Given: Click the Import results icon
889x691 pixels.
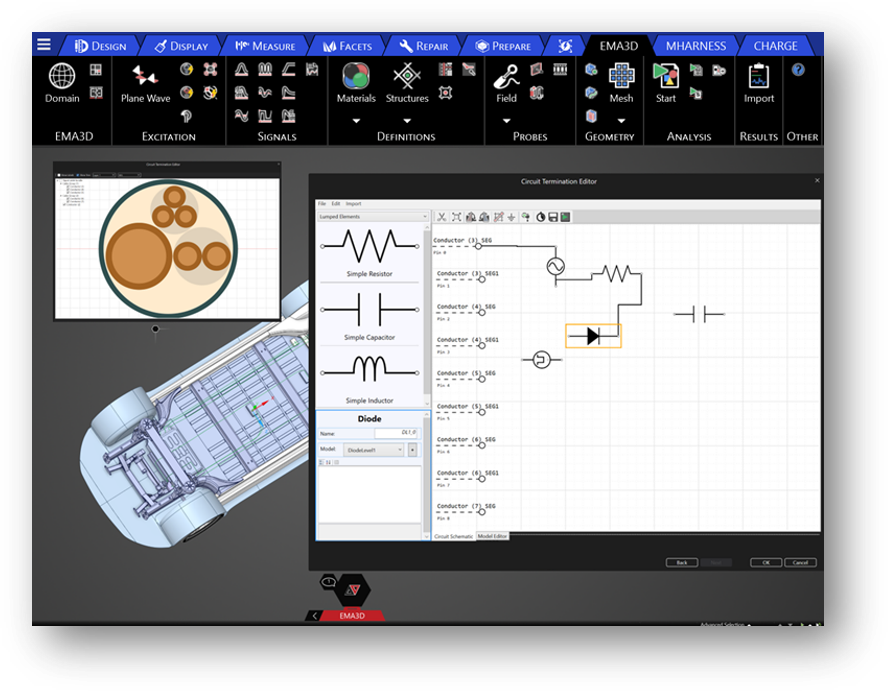Looking at the screenshot, I should coord(759,77).
